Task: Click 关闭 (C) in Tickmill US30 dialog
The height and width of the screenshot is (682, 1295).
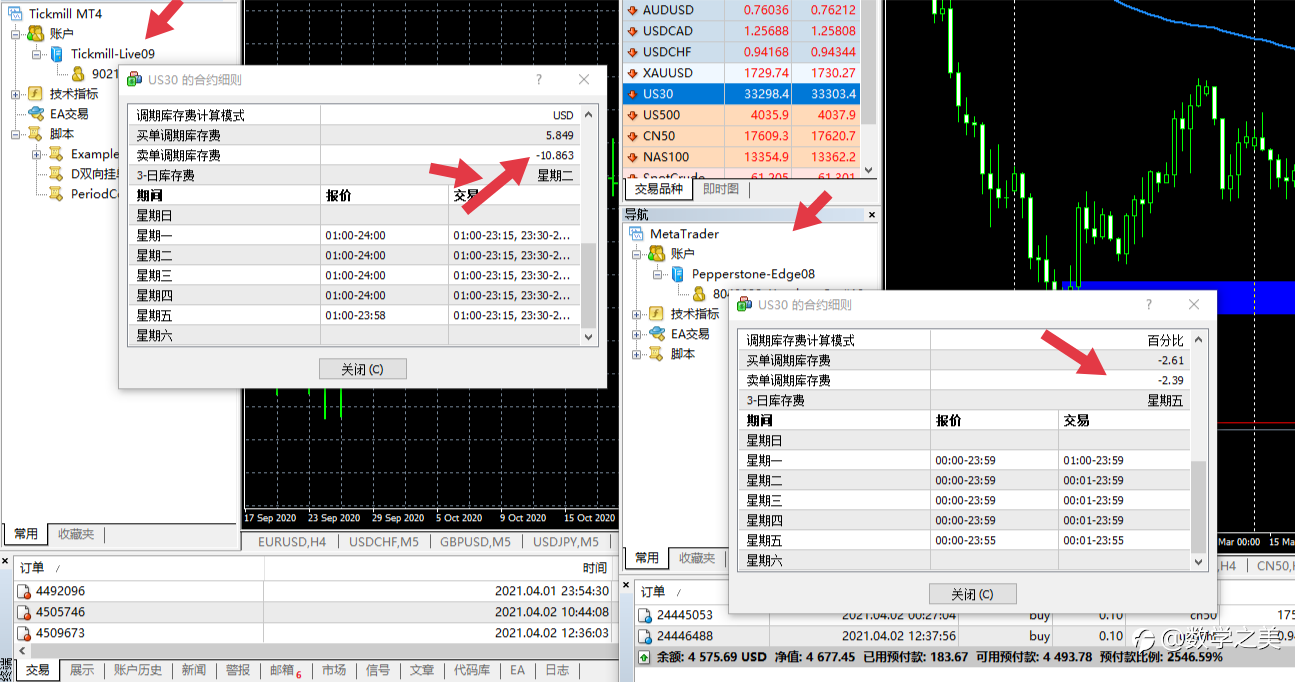Action: [363, 369]
